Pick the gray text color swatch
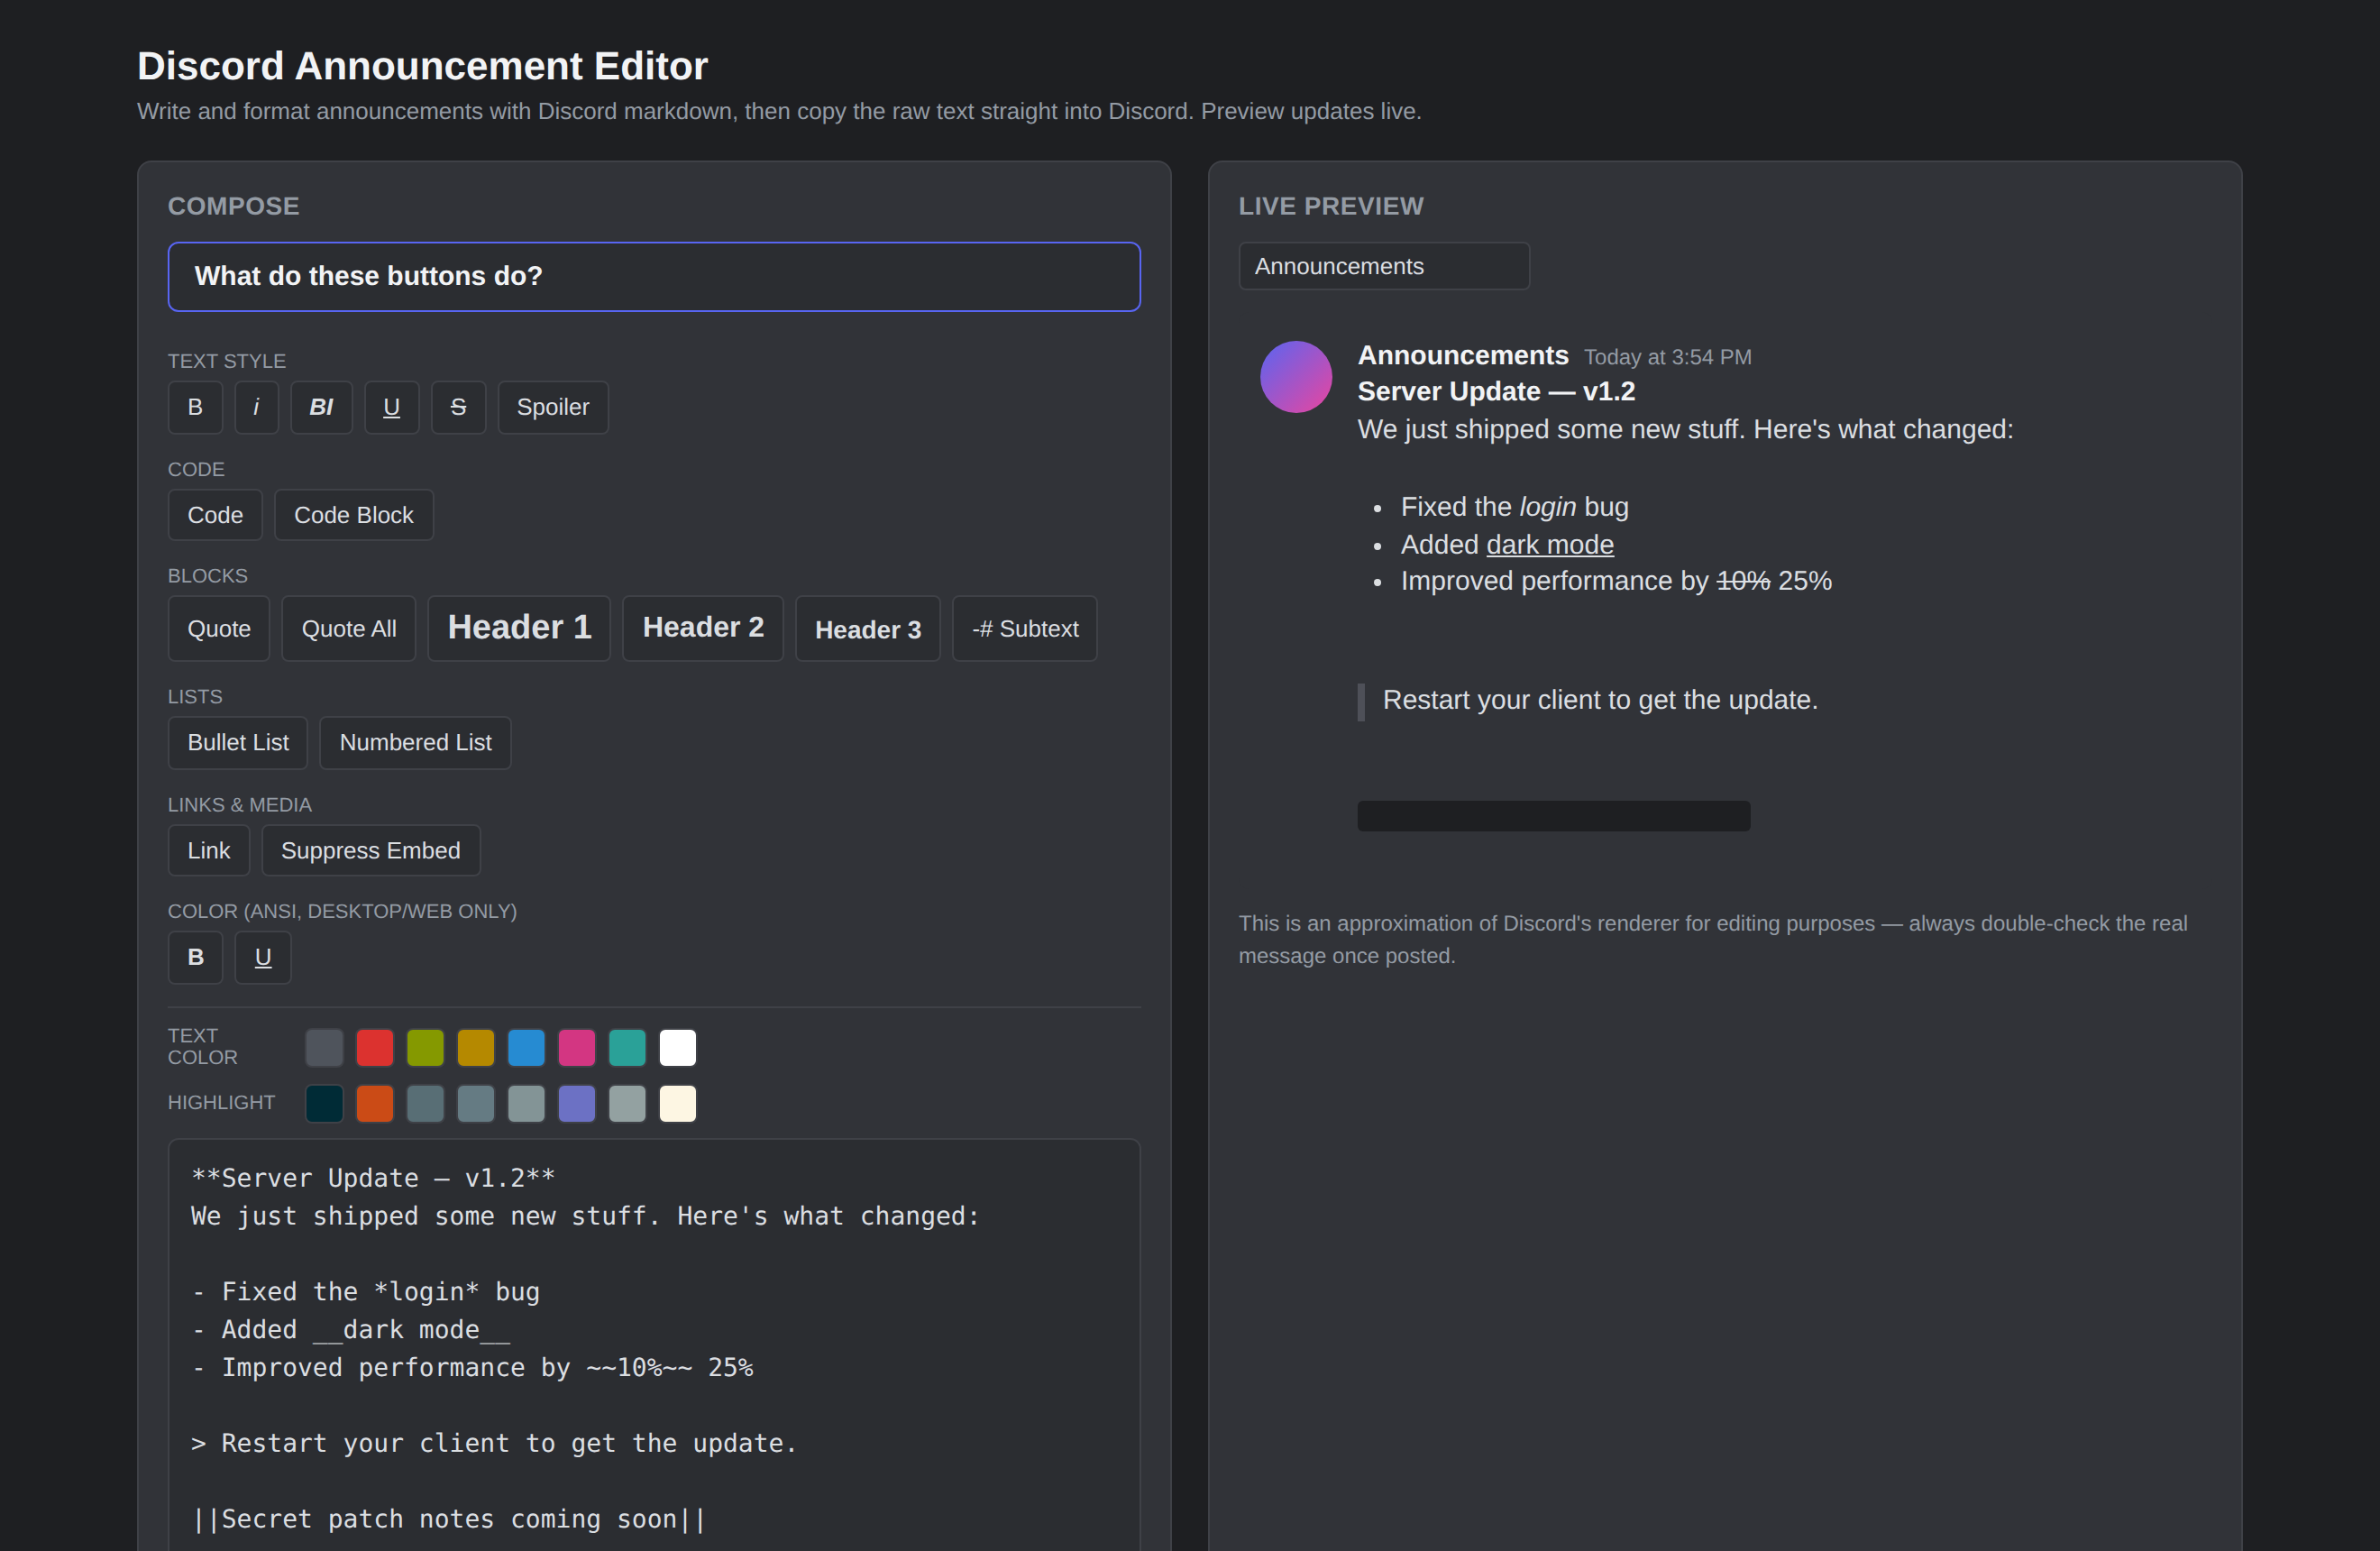 tap(324, 1047)
